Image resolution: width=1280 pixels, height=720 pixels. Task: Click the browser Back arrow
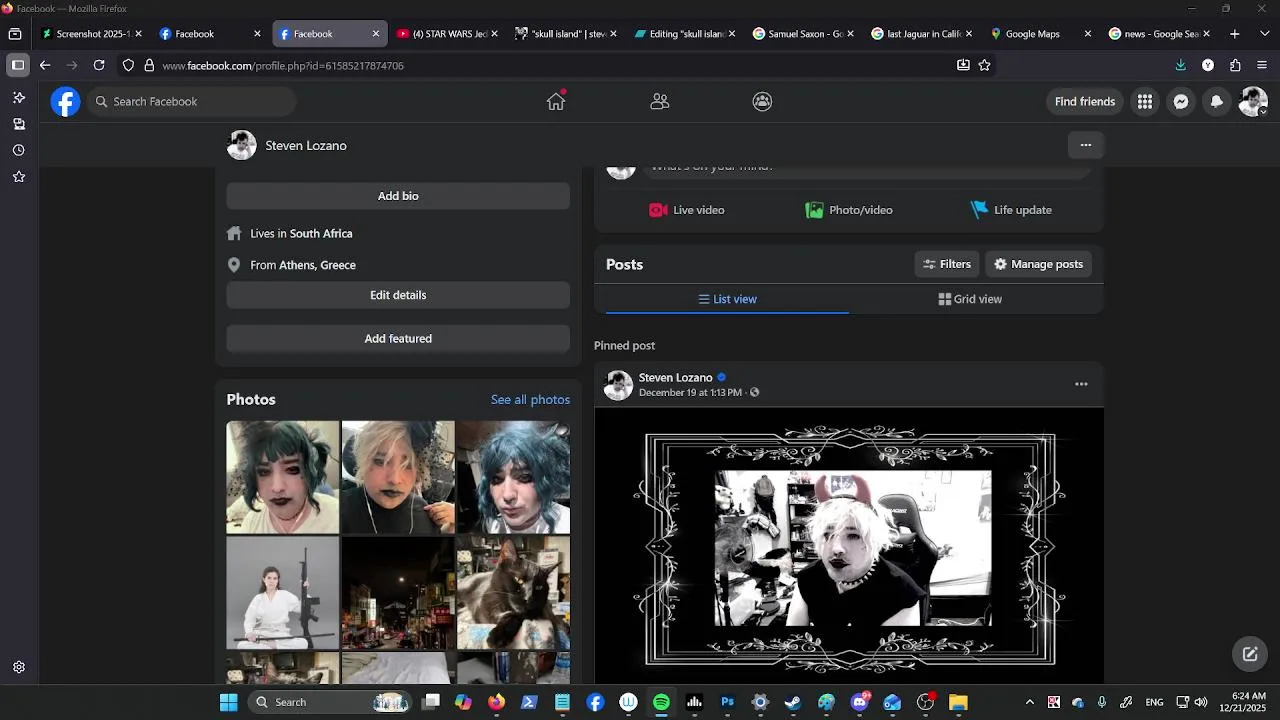(x=45, y=65)
